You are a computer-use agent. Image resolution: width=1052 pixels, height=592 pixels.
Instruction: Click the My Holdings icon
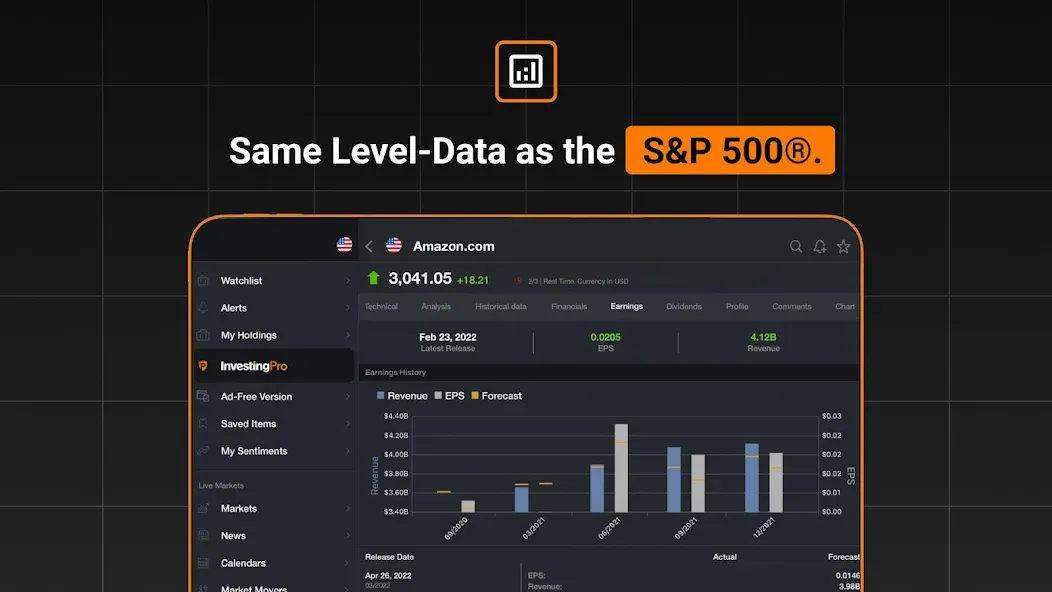(203, 335)
